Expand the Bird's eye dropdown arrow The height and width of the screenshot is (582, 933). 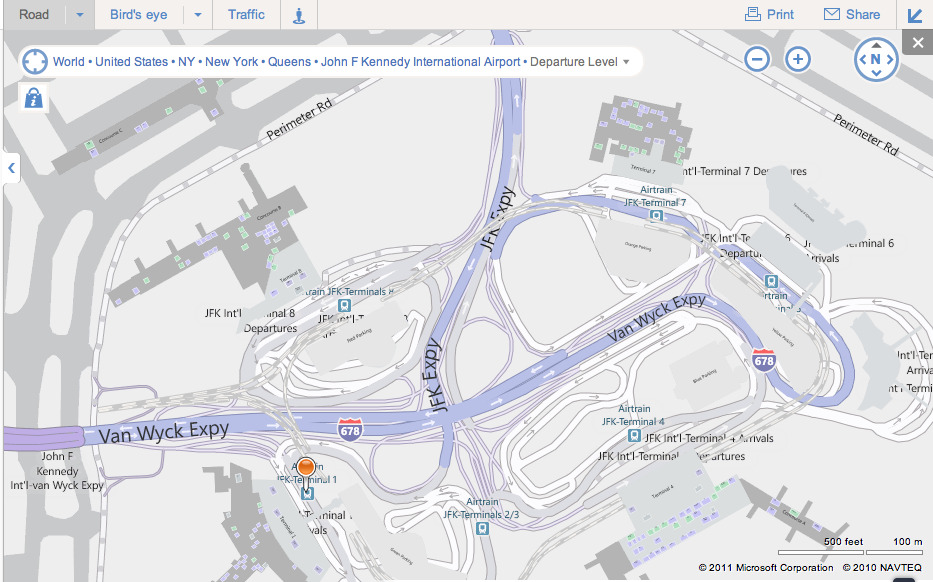pos(198,15)
